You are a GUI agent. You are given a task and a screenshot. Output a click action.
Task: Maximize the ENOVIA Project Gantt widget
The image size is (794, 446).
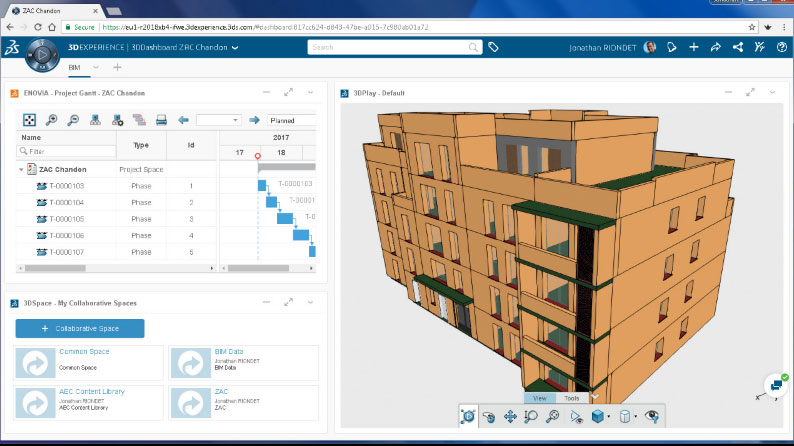coord(288,92)
